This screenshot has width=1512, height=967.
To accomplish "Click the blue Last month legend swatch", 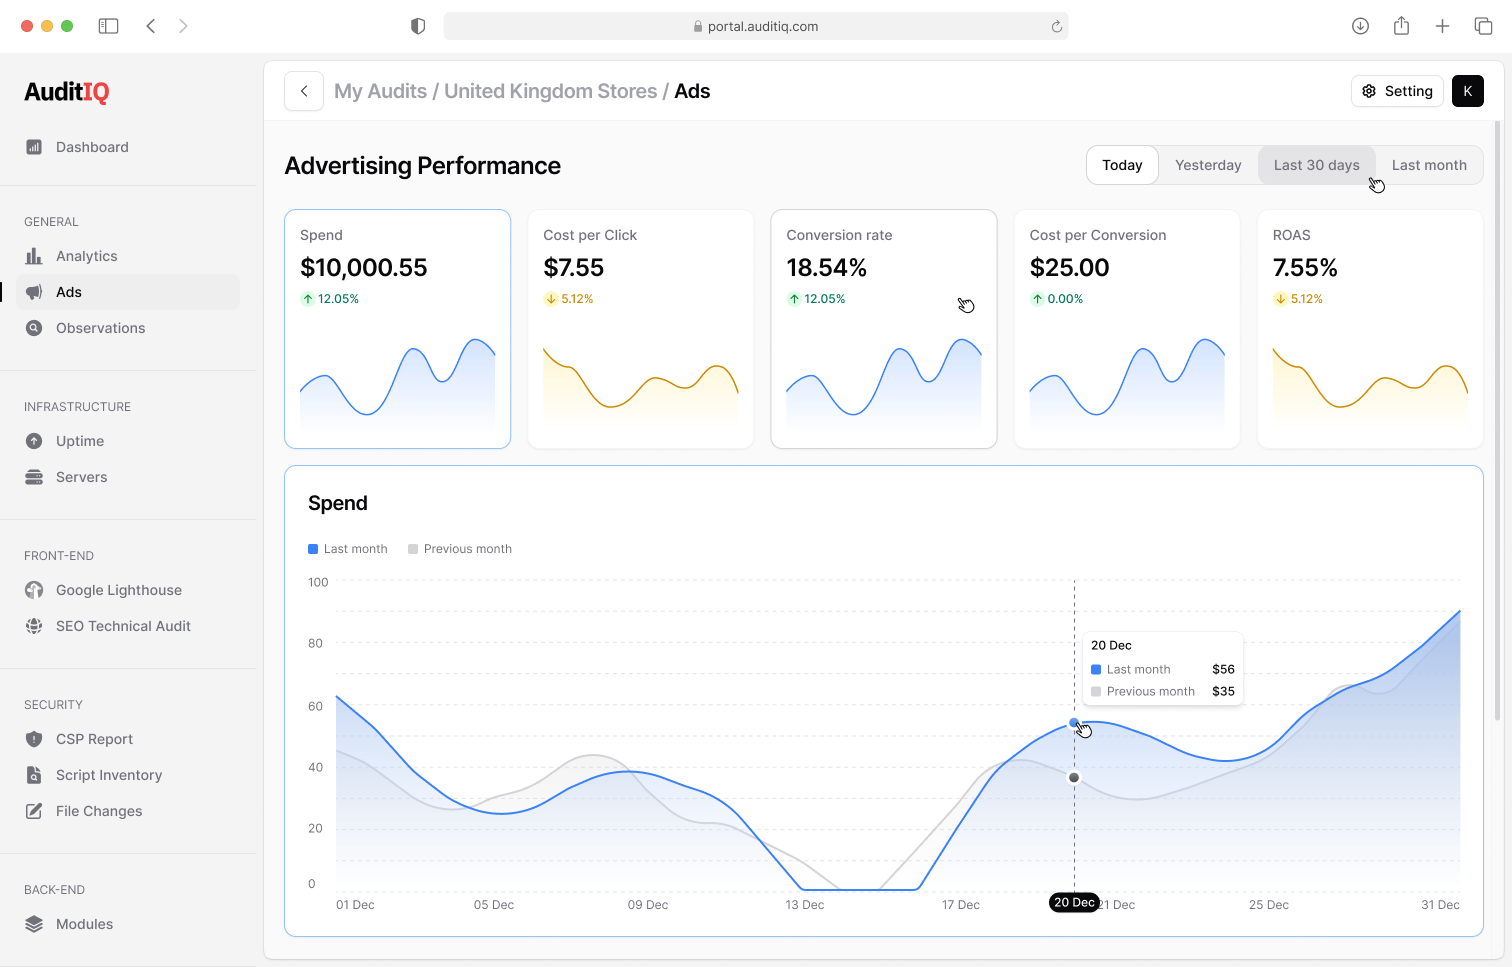I will pos(313,549).
